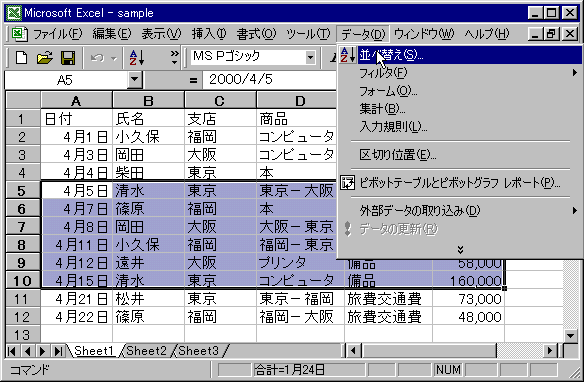The height and width of the screenshot is (382, 584).
Task: Select column B header
Action: pyautogui.click(x=148, y=101)
